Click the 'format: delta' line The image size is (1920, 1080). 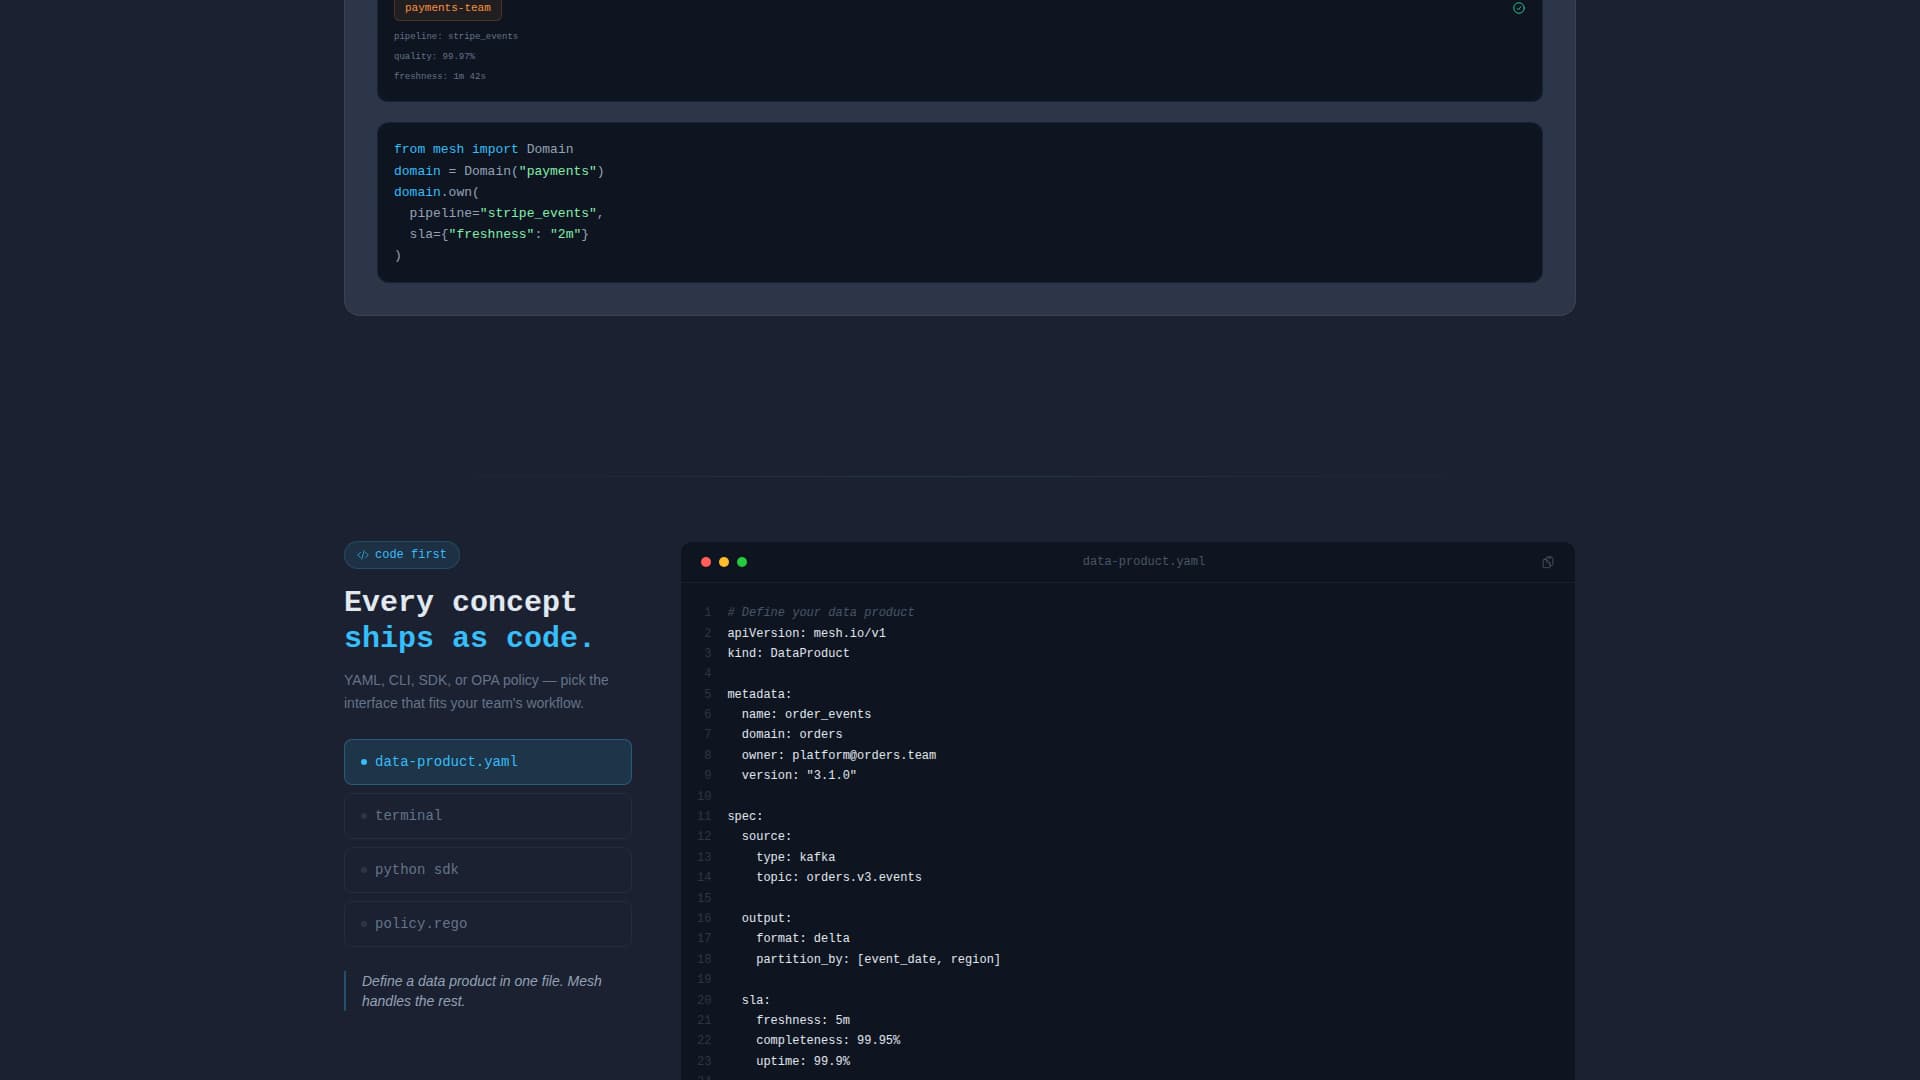[803, 938]
